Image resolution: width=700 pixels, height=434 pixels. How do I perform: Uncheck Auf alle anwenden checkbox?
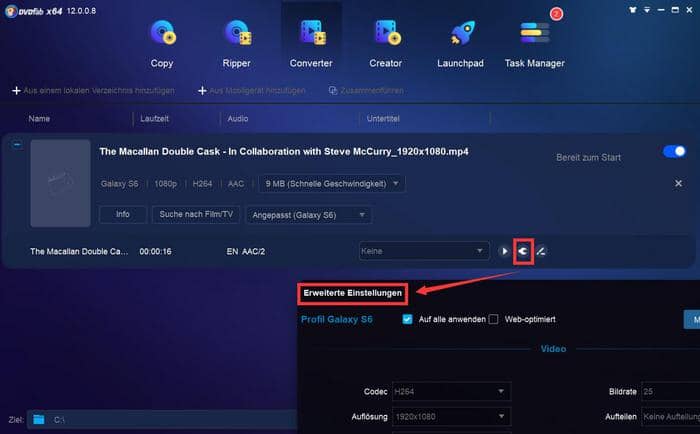coord(407,319)
